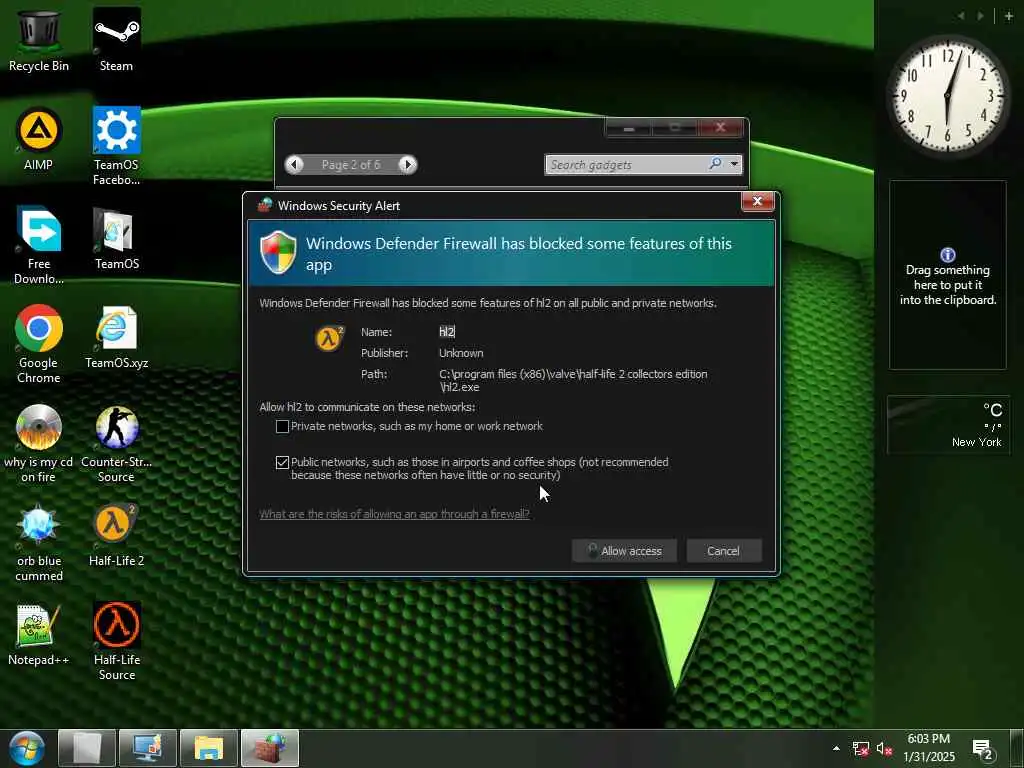Image resolution: width=1024 pixels, height=768 pixels.
Task: Click the plus icon atop the sidebar
Action: click(x=1009, y=16)
